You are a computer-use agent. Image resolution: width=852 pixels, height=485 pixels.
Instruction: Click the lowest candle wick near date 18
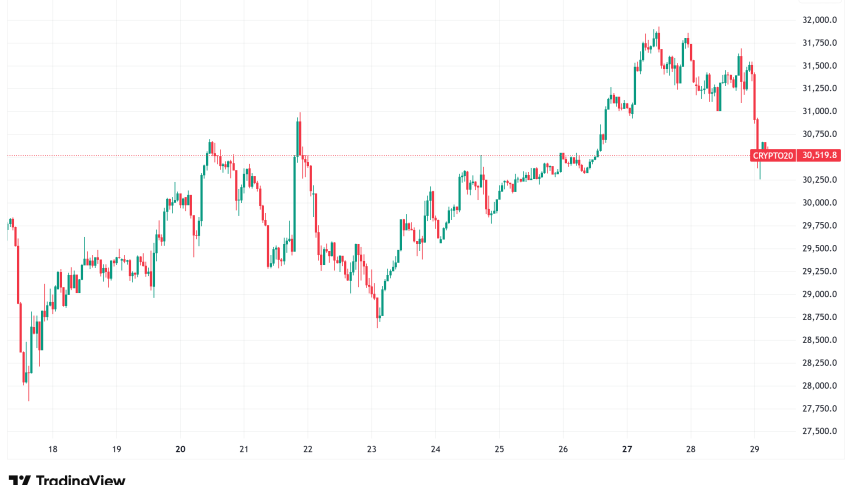(x=28, y=398)
